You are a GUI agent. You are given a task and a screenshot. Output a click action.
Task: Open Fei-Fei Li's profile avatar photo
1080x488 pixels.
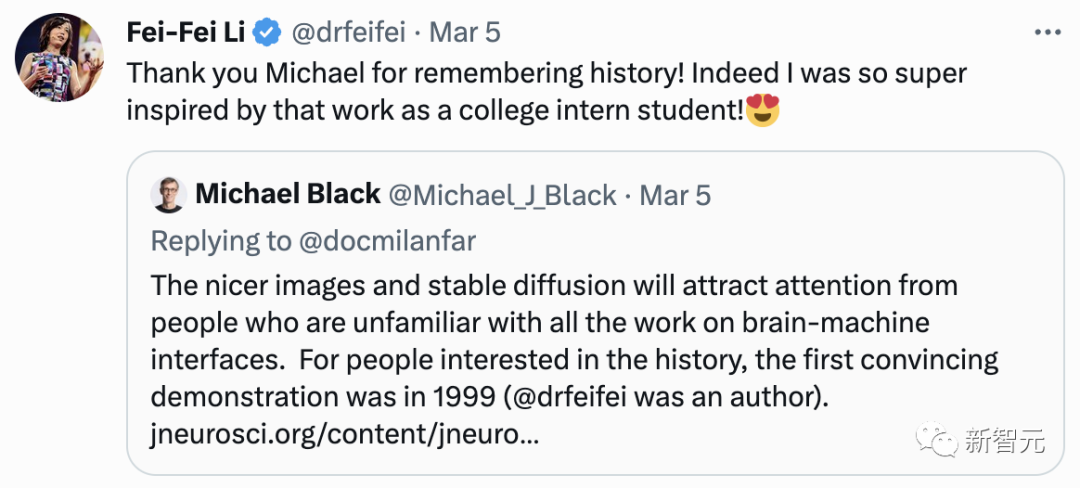[x=59, y=58]
